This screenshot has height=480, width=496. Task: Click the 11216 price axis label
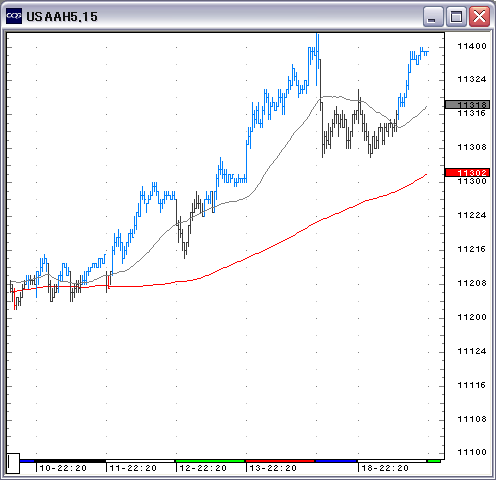[472, 249]
